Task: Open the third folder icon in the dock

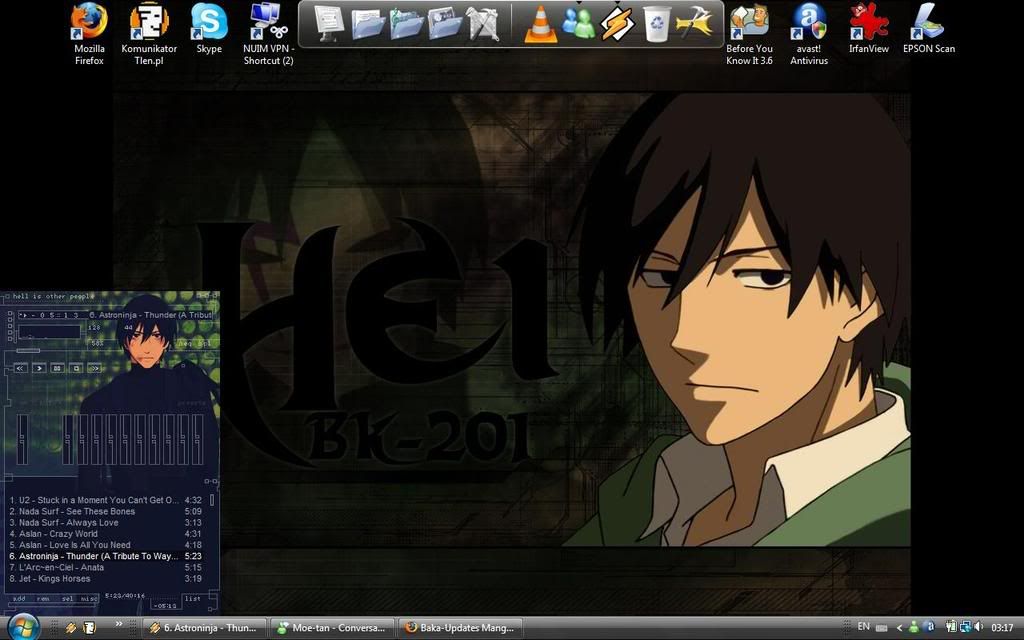Action: [x=445, y=24]
